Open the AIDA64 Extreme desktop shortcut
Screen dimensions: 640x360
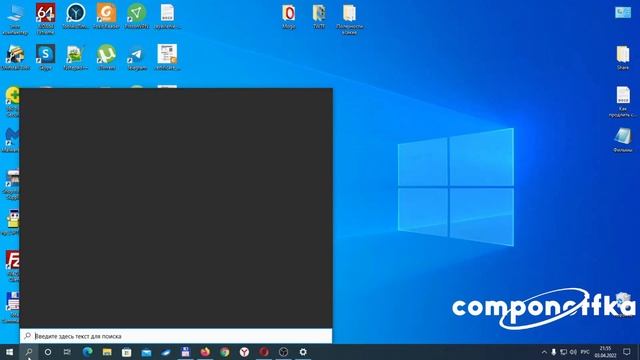coord(45,18)
